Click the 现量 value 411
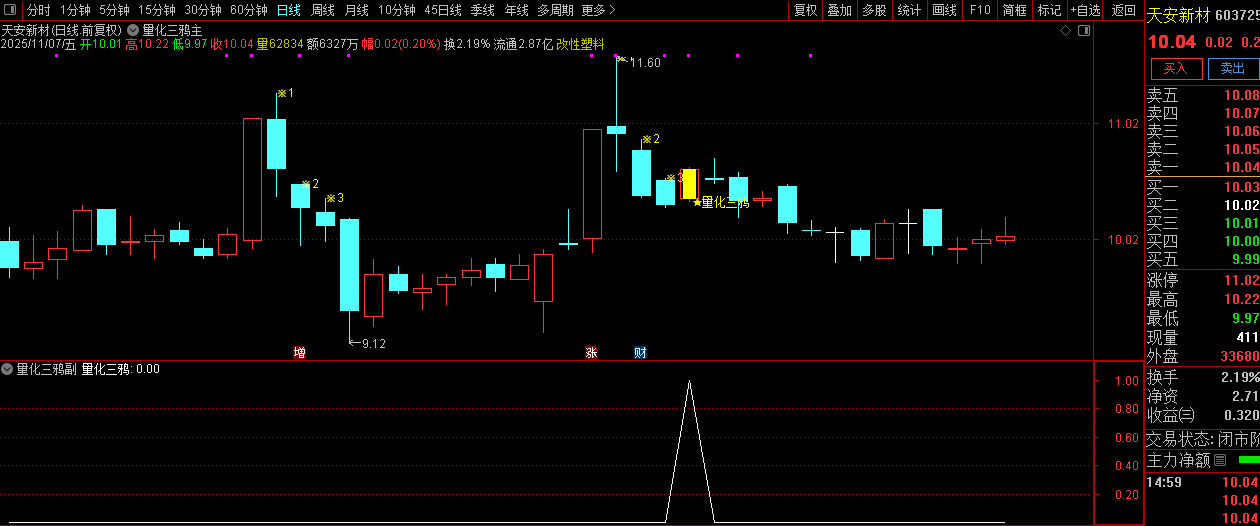Viewport: 1260px width, 526px height. point(1247,337)
